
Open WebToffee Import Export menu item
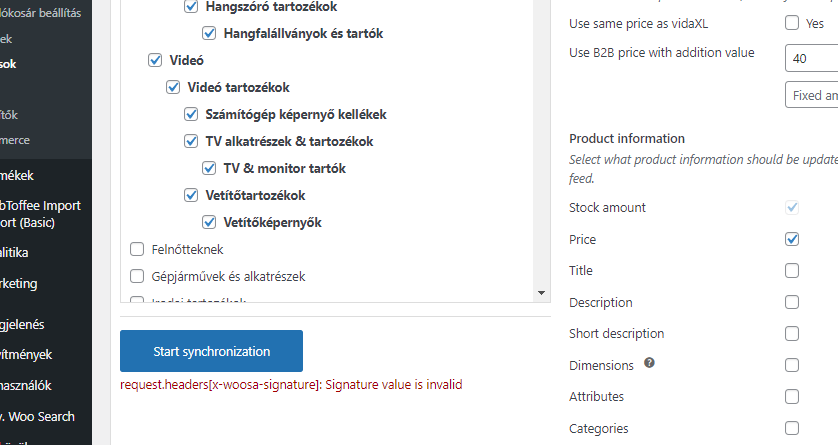[40, 214]
